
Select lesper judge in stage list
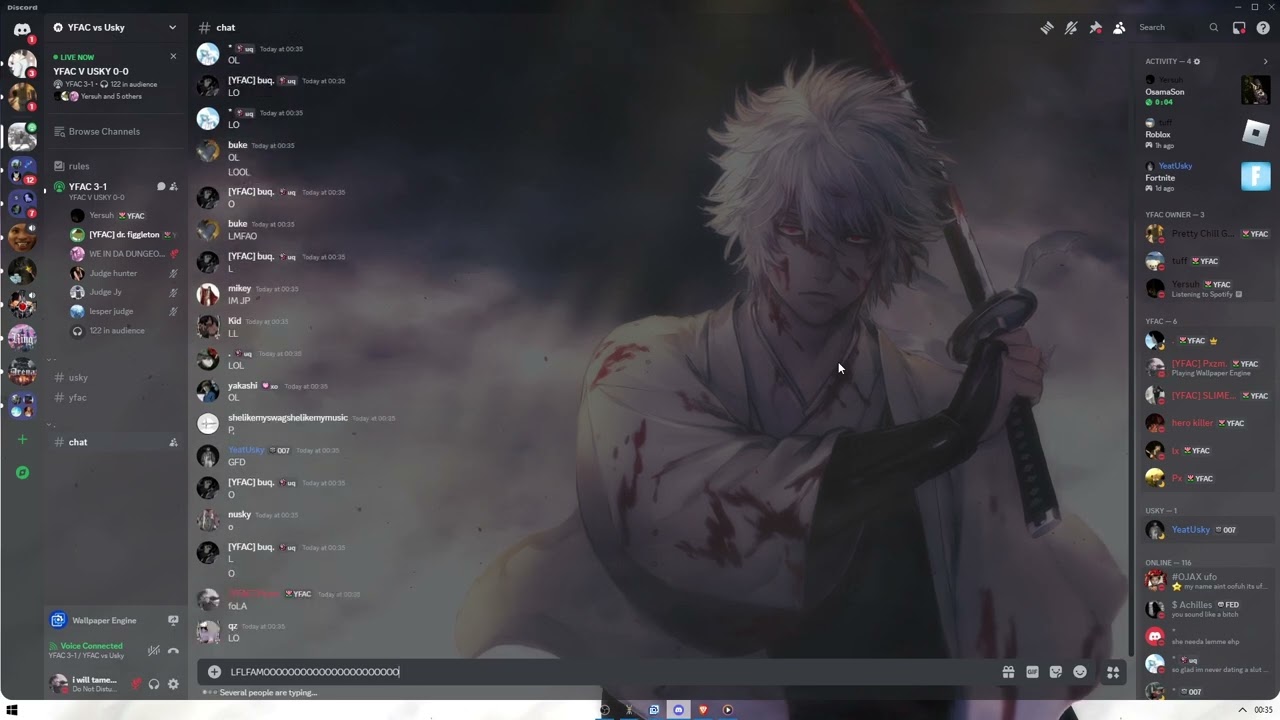click(x=124, y=311)
